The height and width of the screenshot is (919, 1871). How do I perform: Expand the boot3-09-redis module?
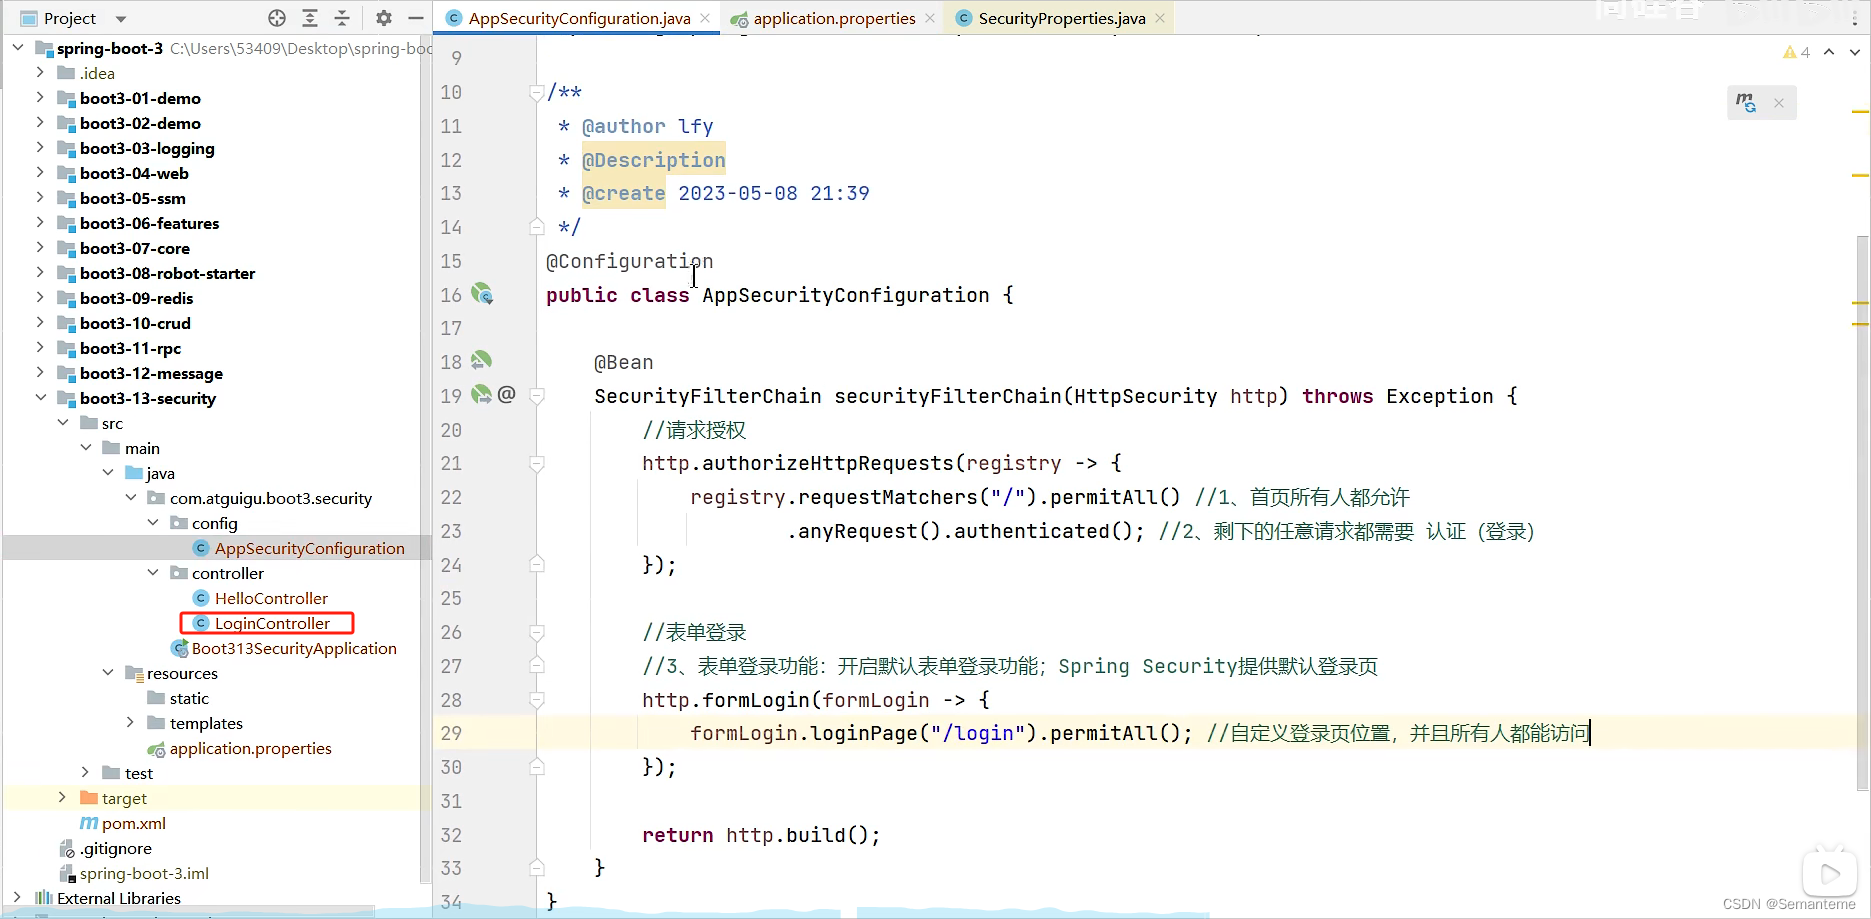point(40,297)
